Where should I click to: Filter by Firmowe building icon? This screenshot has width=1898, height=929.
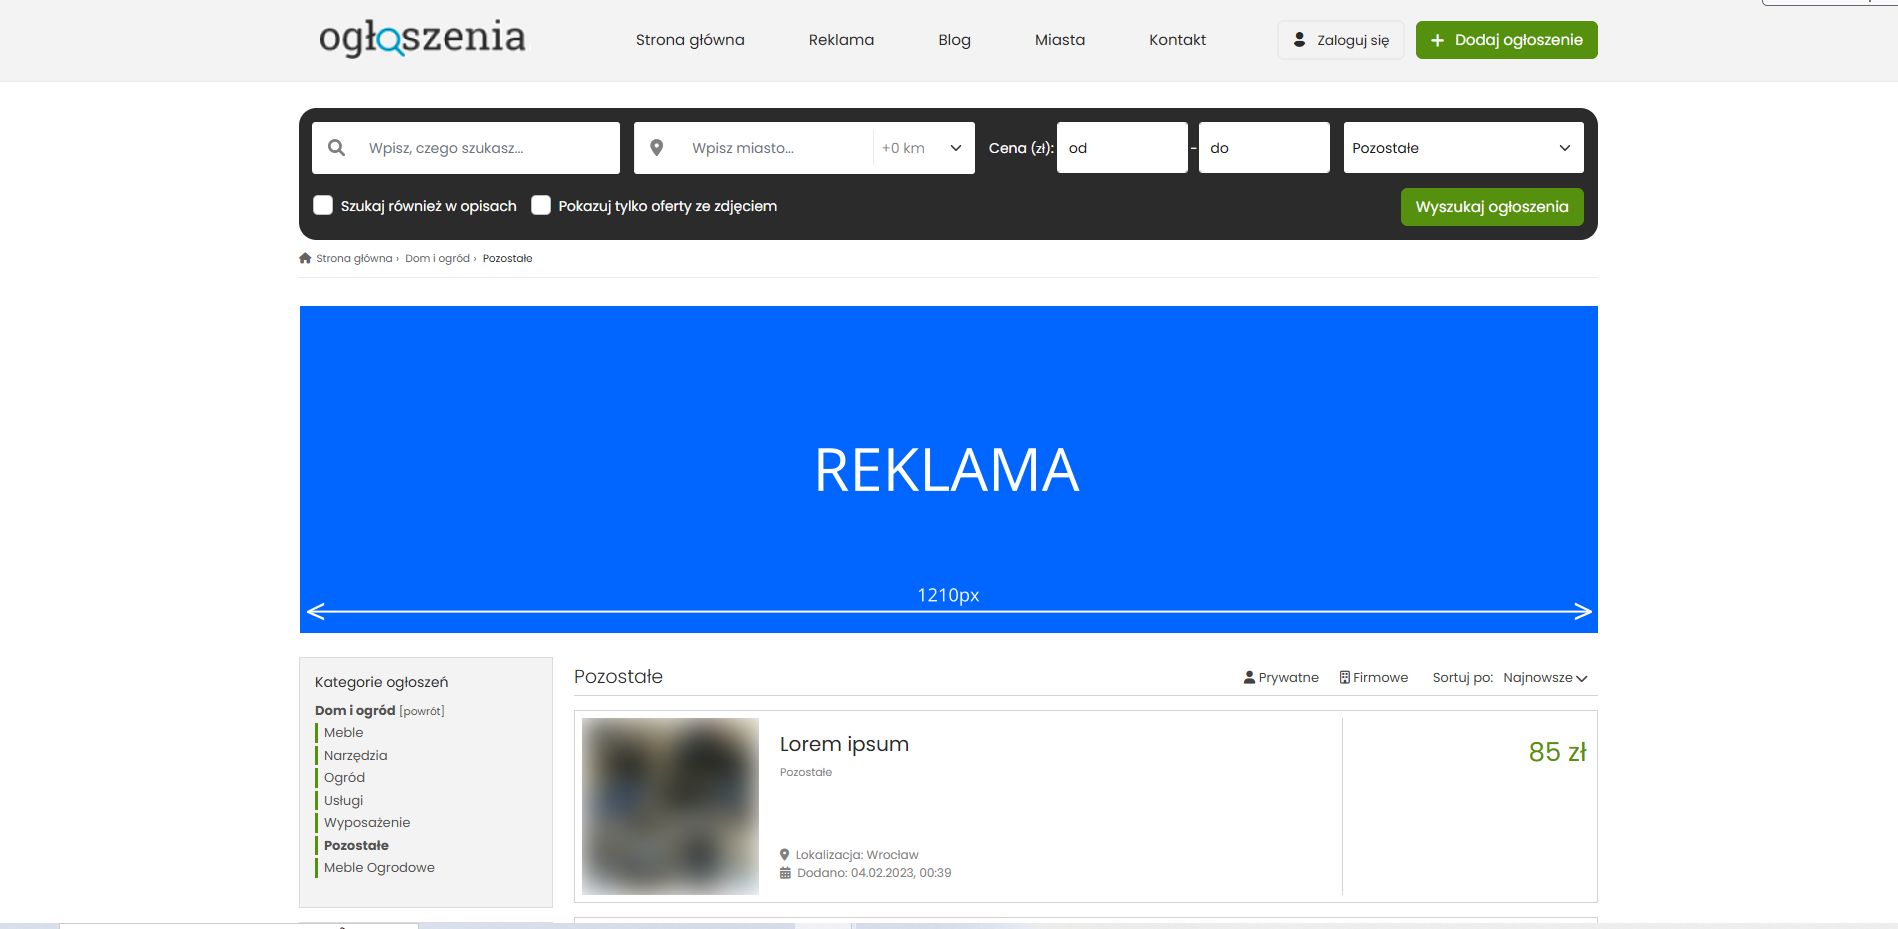click(x=1345, y=677)
